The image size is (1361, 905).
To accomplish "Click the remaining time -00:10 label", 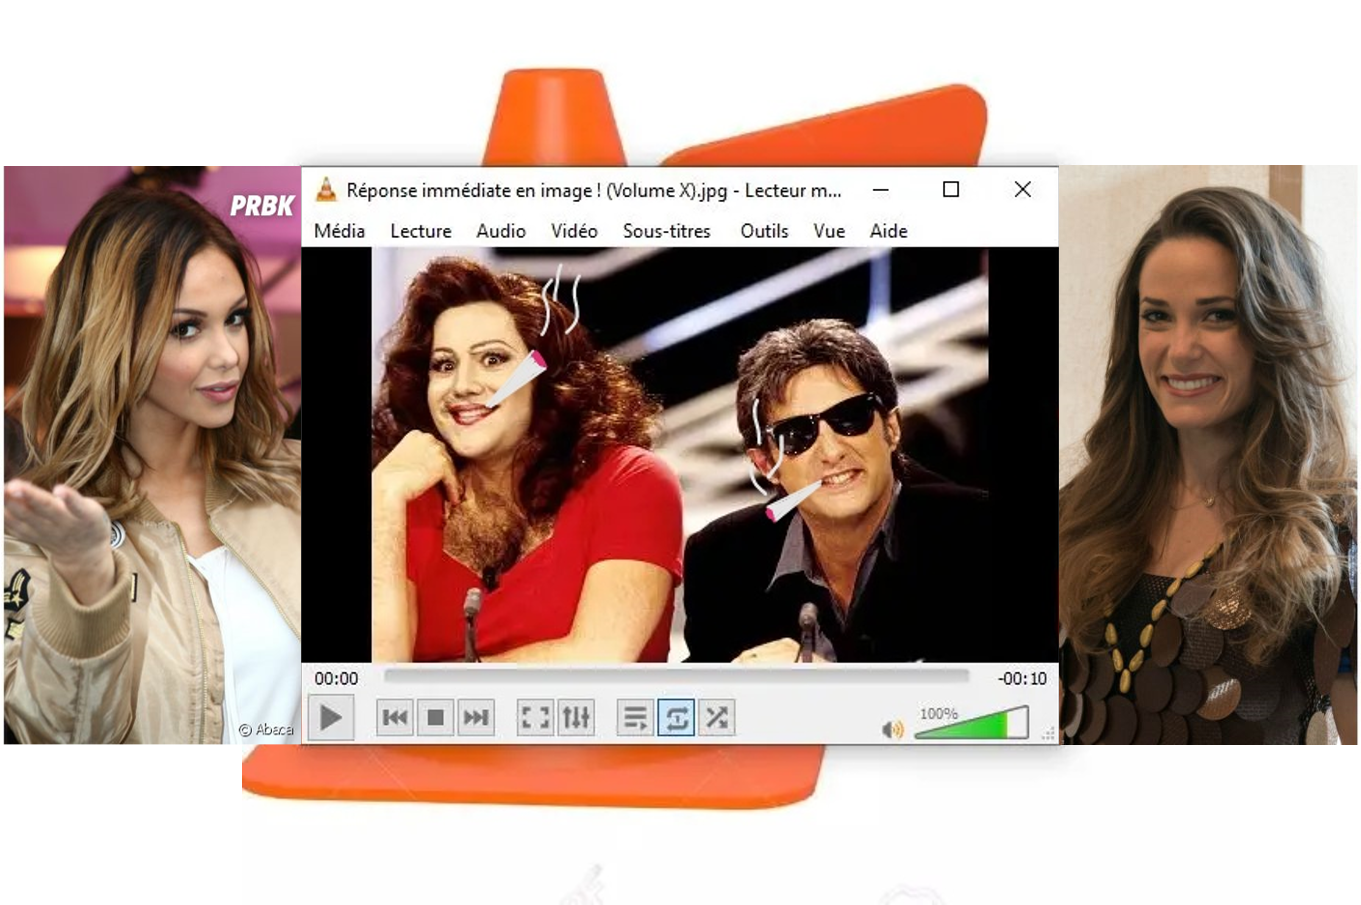I will point(1022,679).
